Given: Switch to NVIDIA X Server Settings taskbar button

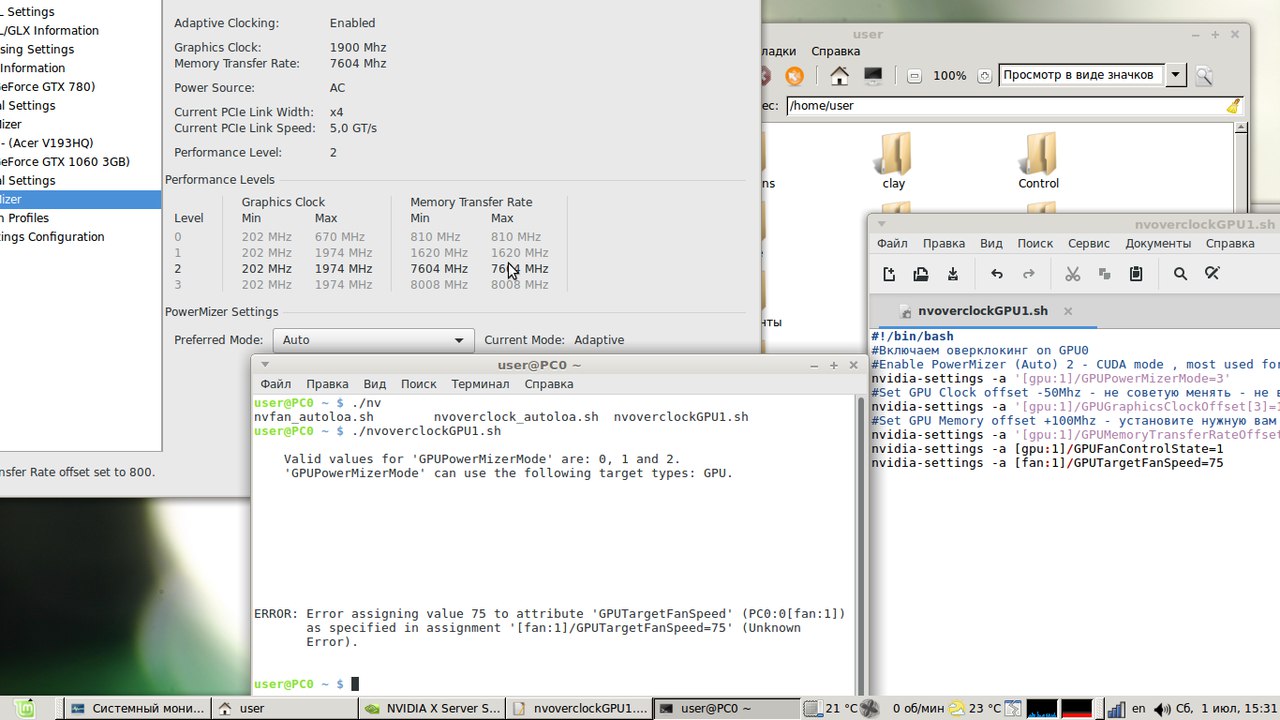Looking at the screenshot, I should point(432,708).
